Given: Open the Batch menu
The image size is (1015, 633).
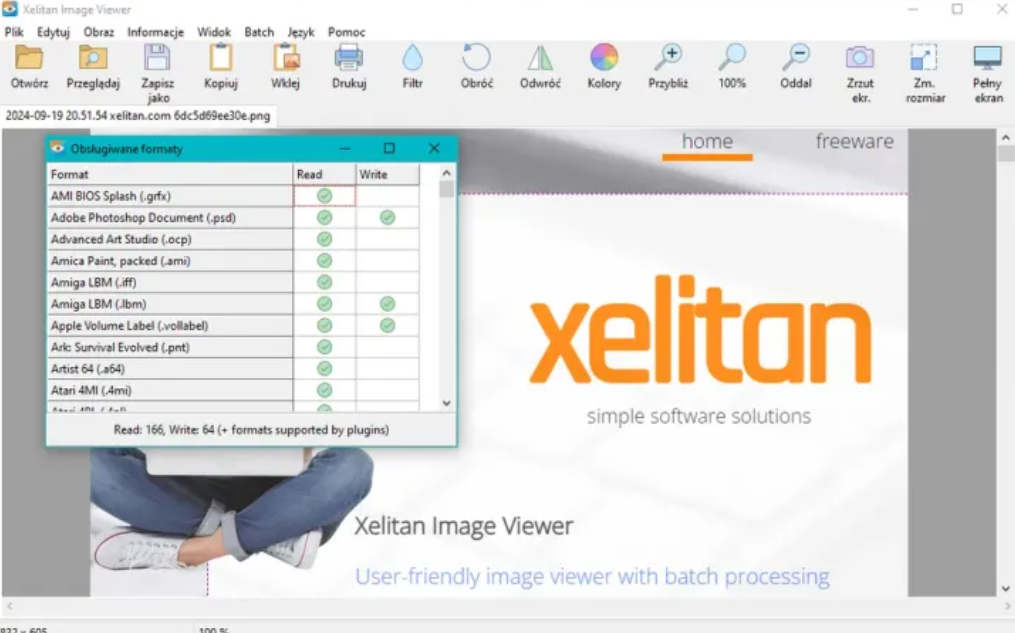Looking at the screenshot, I should pyautogui.click(x=259, y=32).
